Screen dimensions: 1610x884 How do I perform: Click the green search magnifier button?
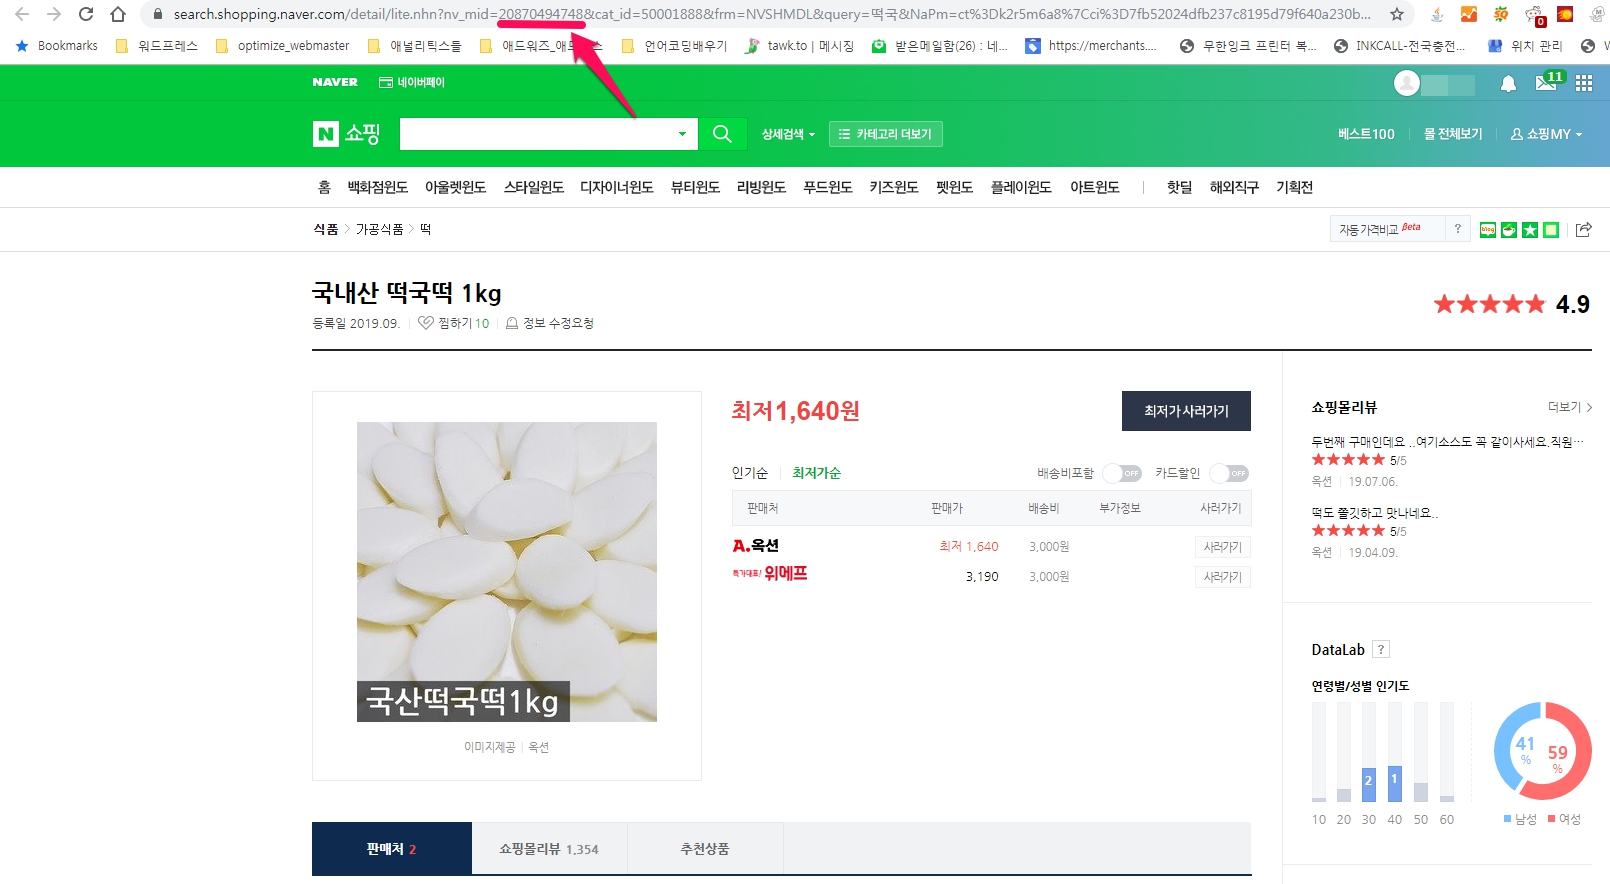(722, 134)
